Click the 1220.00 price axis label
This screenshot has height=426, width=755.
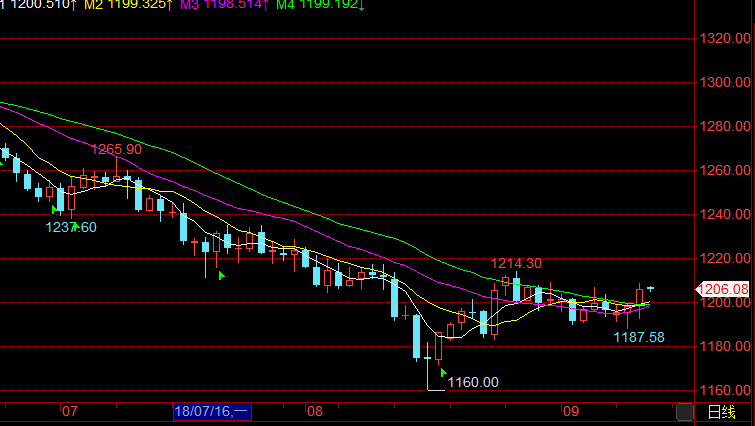725,258
